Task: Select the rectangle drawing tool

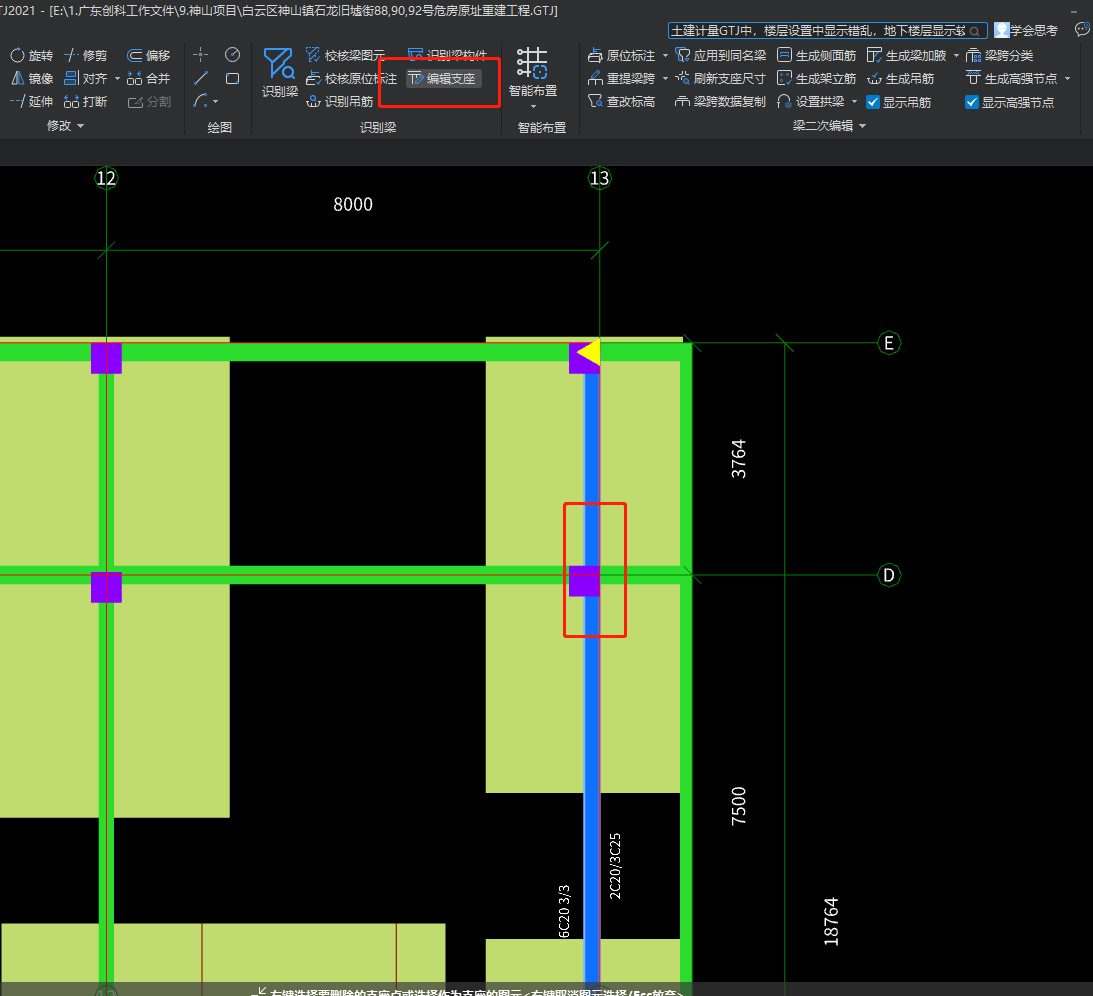Action: click(x=233, y=78)
